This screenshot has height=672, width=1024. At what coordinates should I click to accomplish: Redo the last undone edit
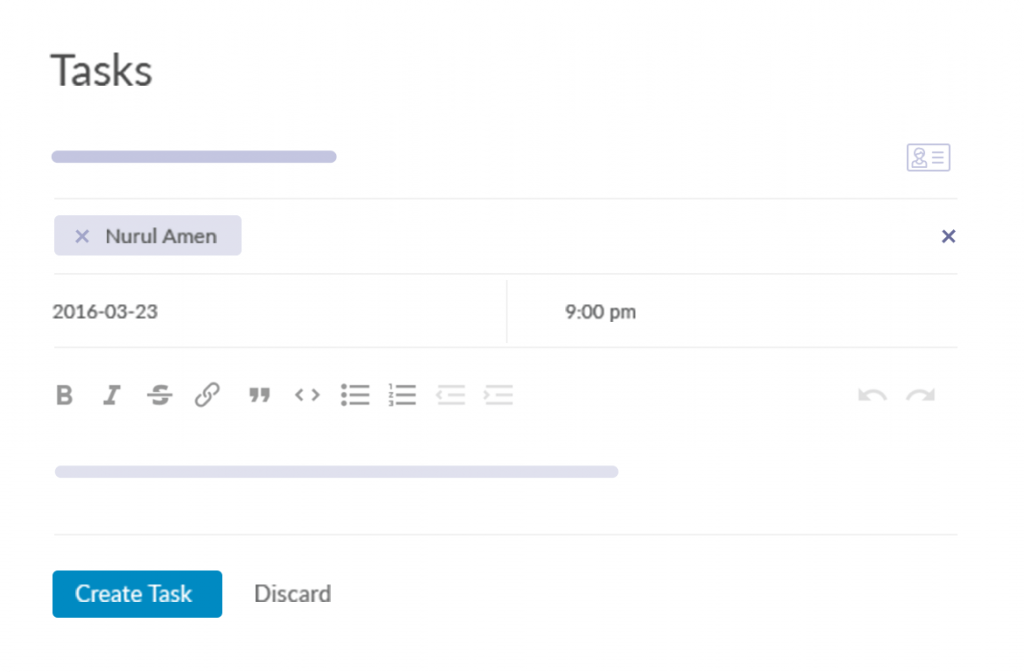pos(920,396)
